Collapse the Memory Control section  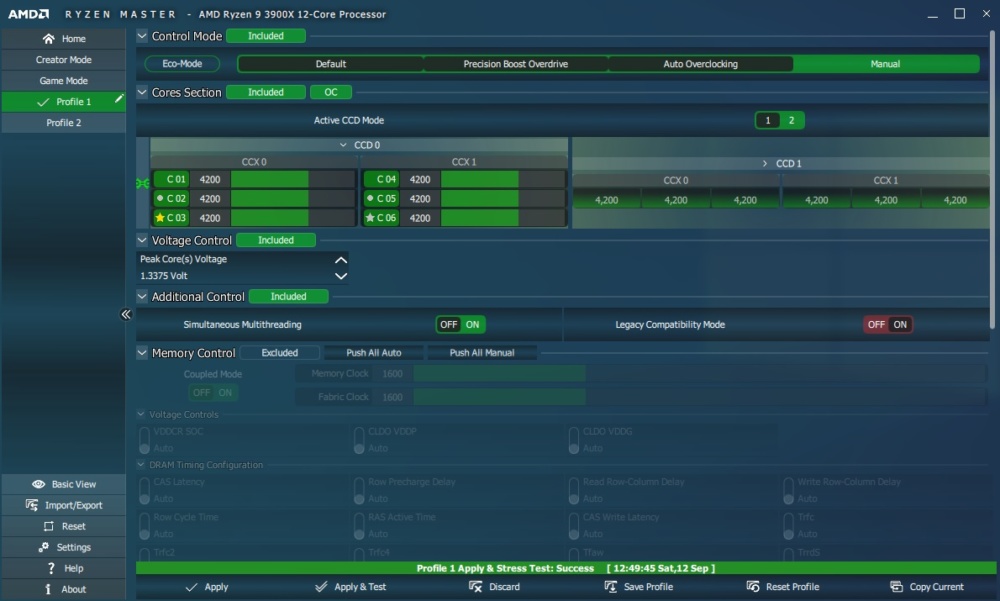coord(142,352)
